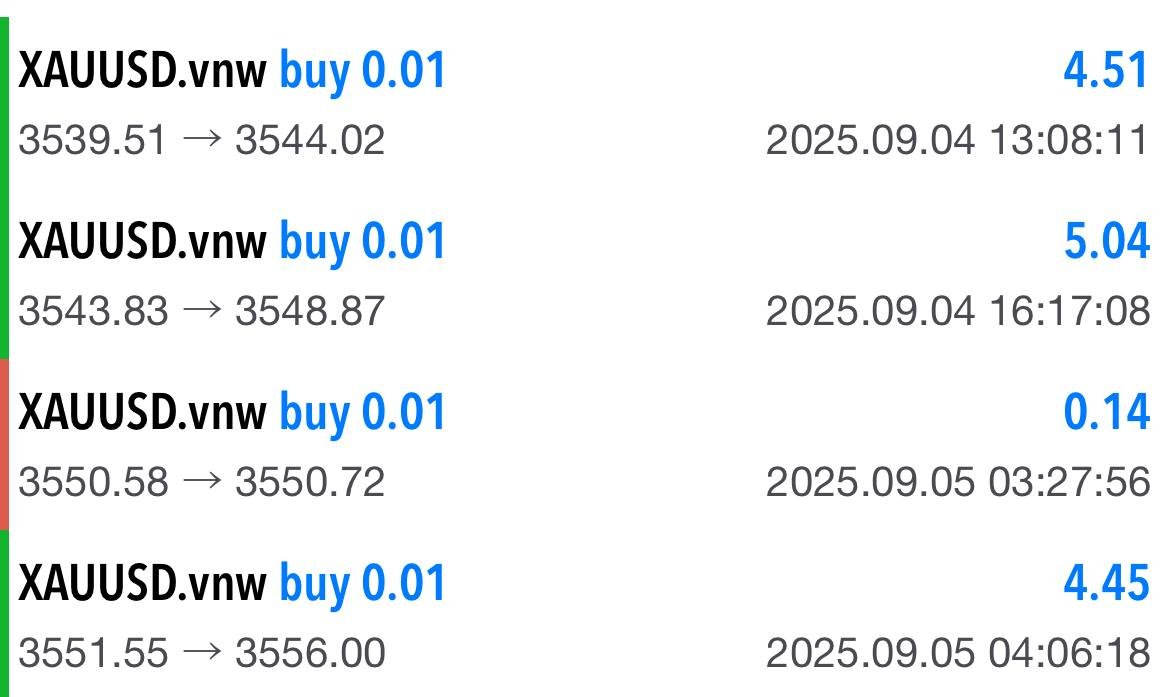Click "buy 0.01" on the 4.51 profit trade
1170x697 pixels.
click(x=362, y=72)
